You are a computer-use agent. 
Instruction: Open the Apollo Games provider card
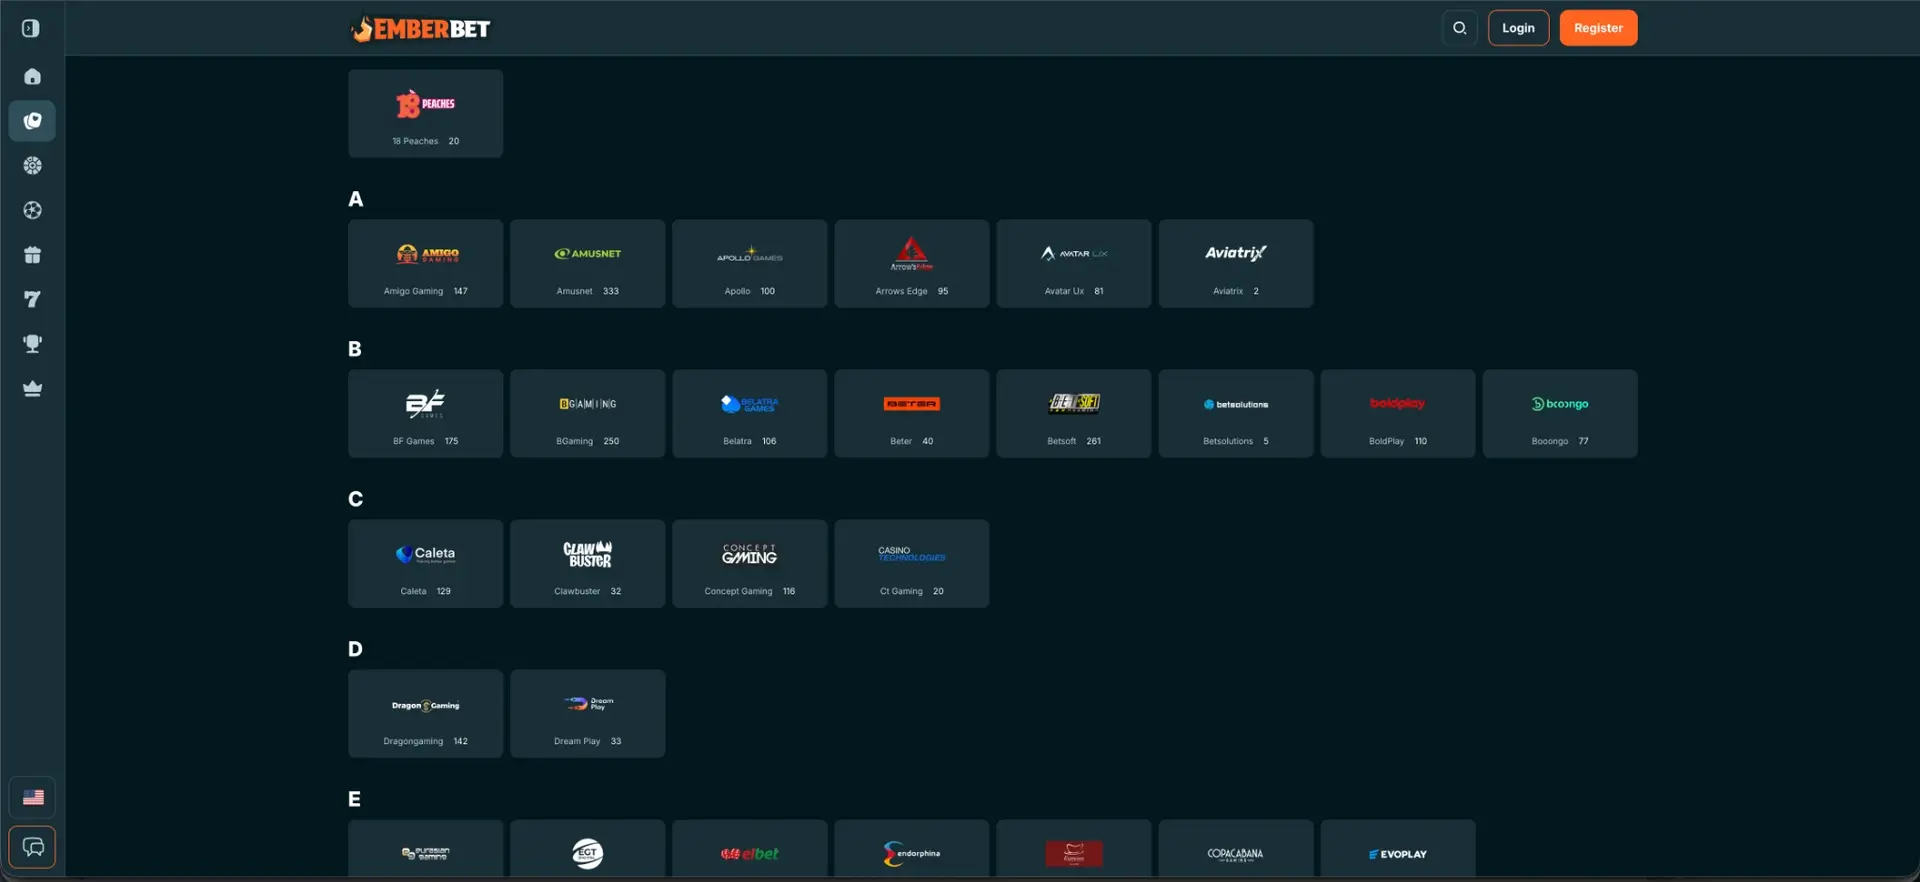(x=749, y=263)
